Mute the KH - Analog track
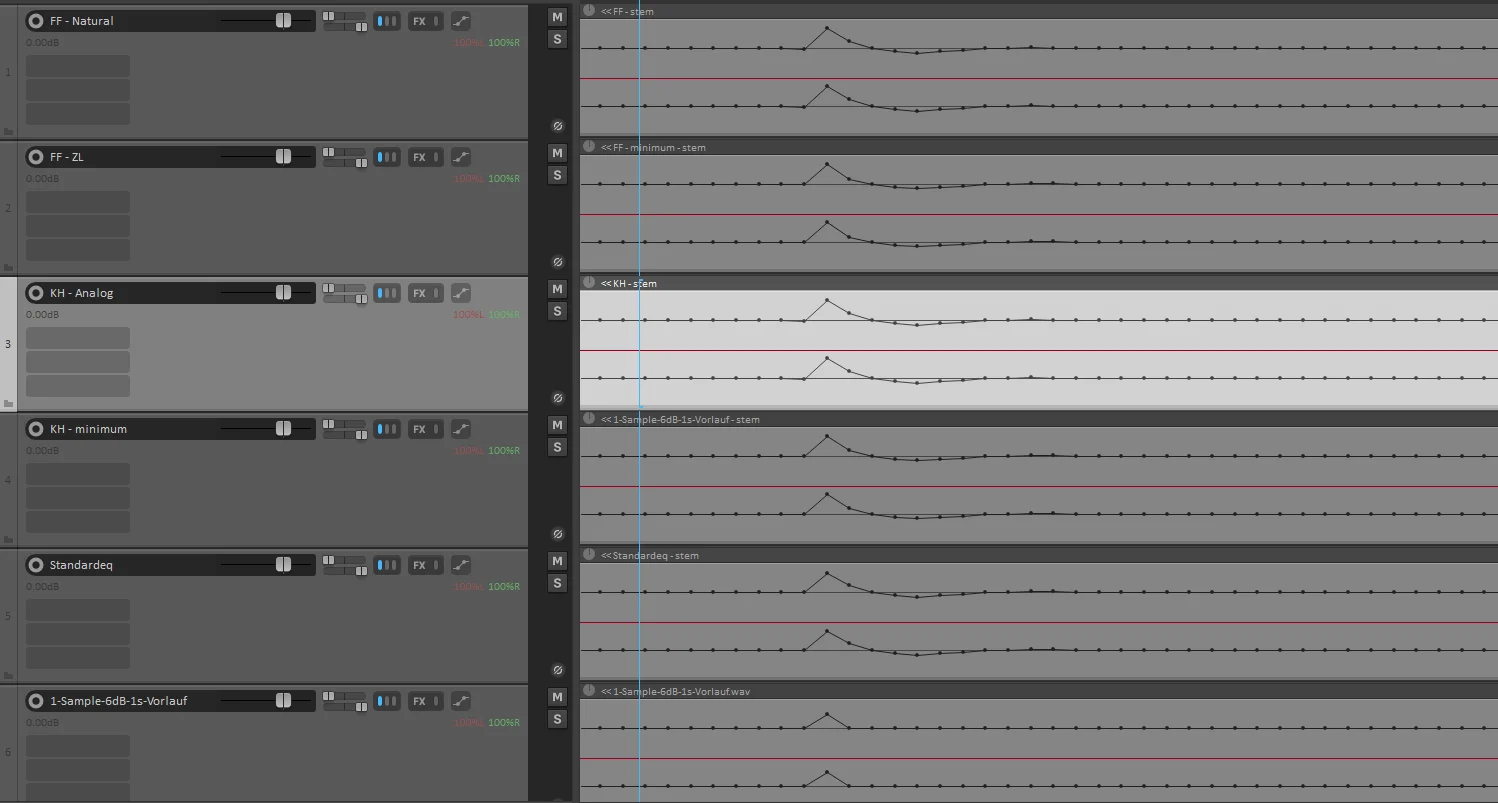The image size is (1498, 803). coord(558,289)
